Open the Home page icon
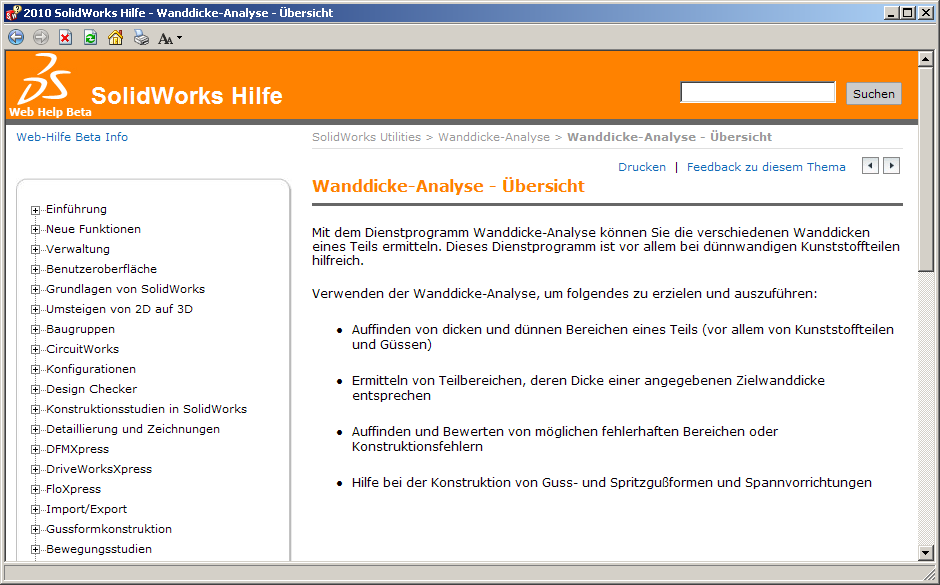Screen dimensions: 940x585 pos(116,38)
